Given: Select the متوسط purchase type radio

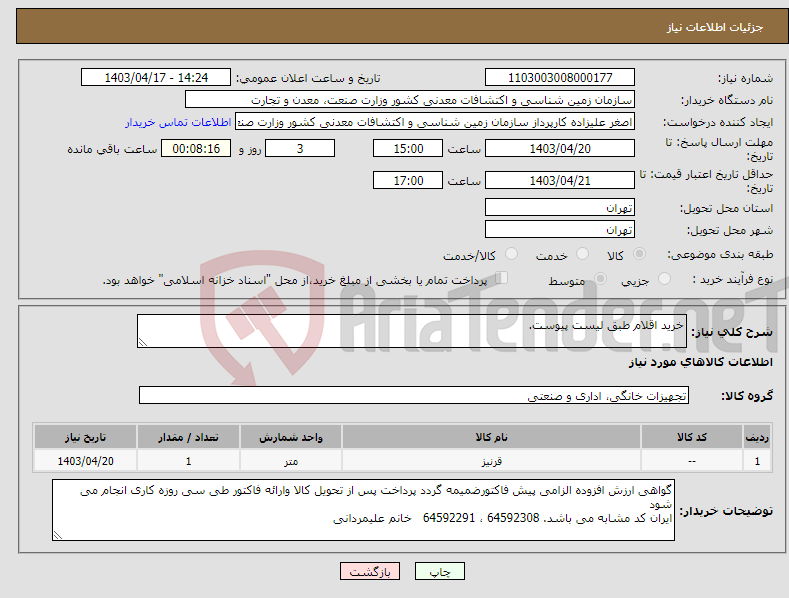Looking at the screenshot, I should click(600, 279).
